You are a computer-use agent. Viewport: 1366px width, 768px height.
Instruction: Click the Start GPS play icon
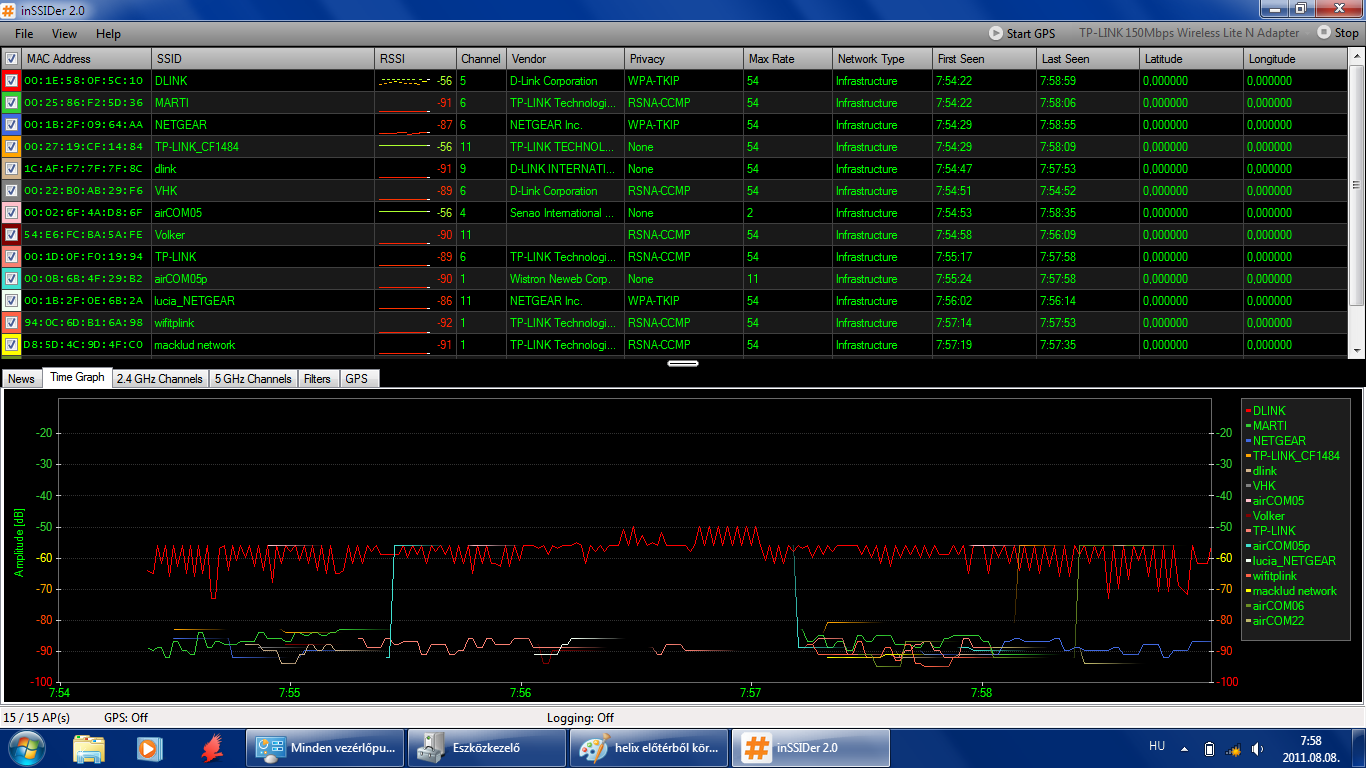(x=995, y=33)
